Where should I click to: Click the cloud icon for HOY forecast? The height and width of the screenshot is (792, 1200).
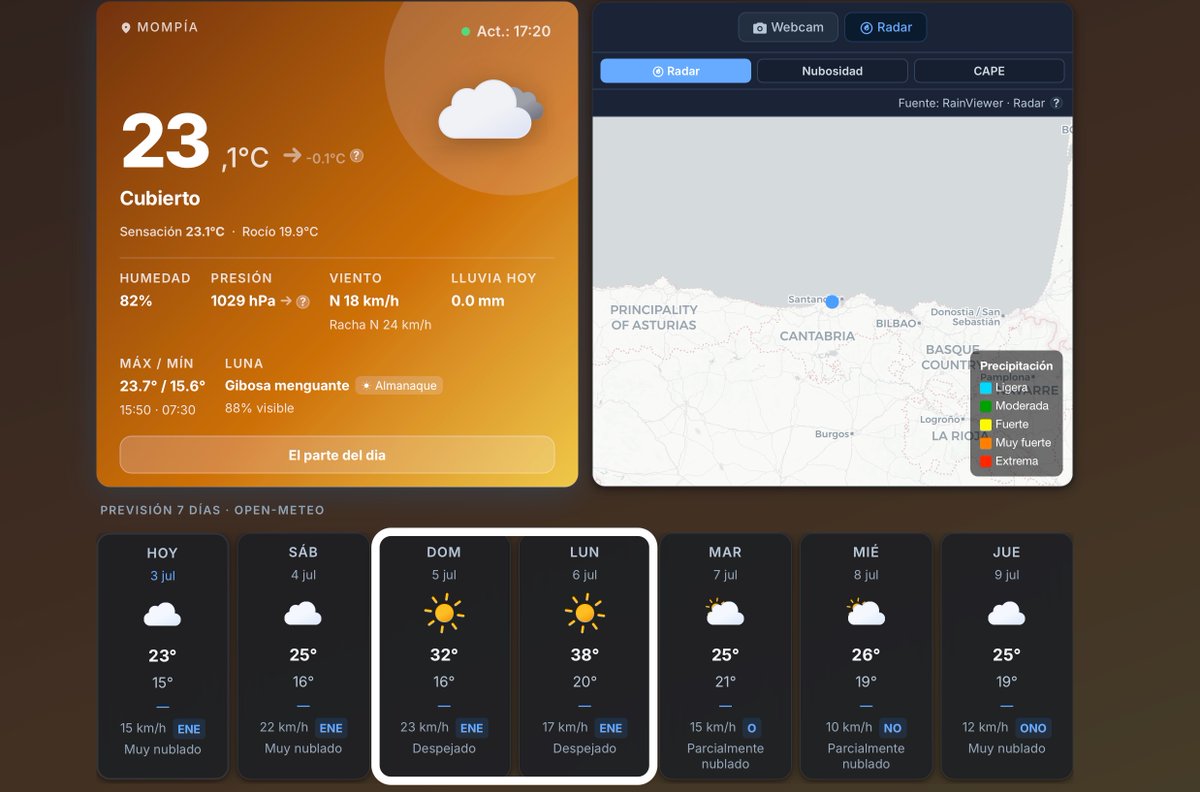click(x=162, y=614)
